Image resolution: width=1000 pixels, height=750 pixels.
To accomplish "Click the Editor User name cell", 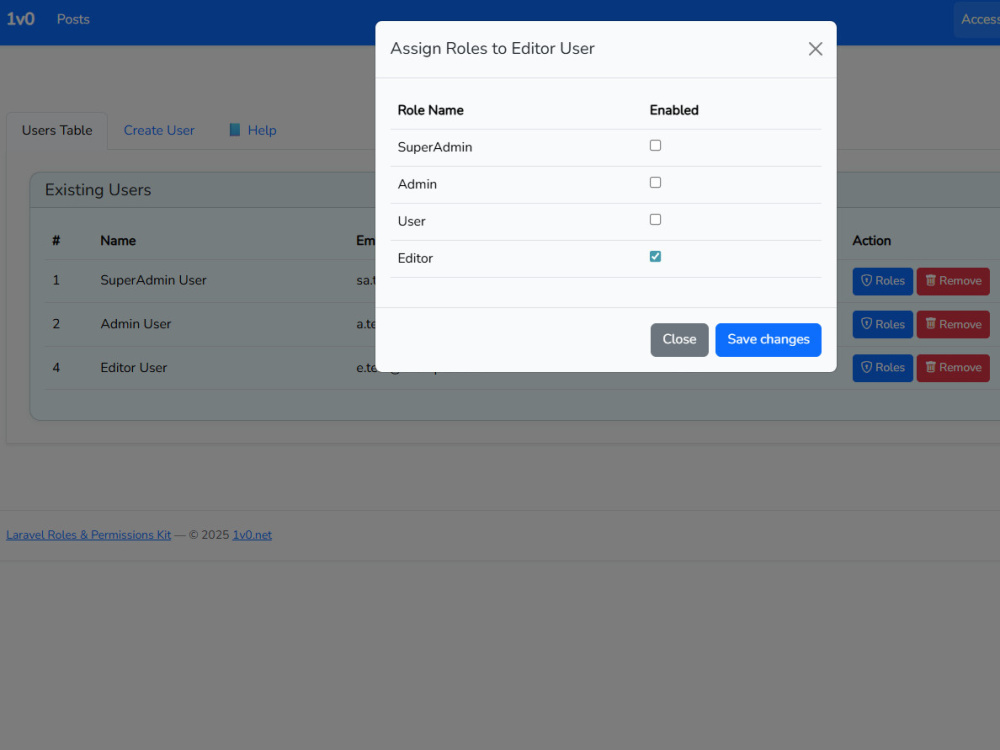I will point(134,368).
